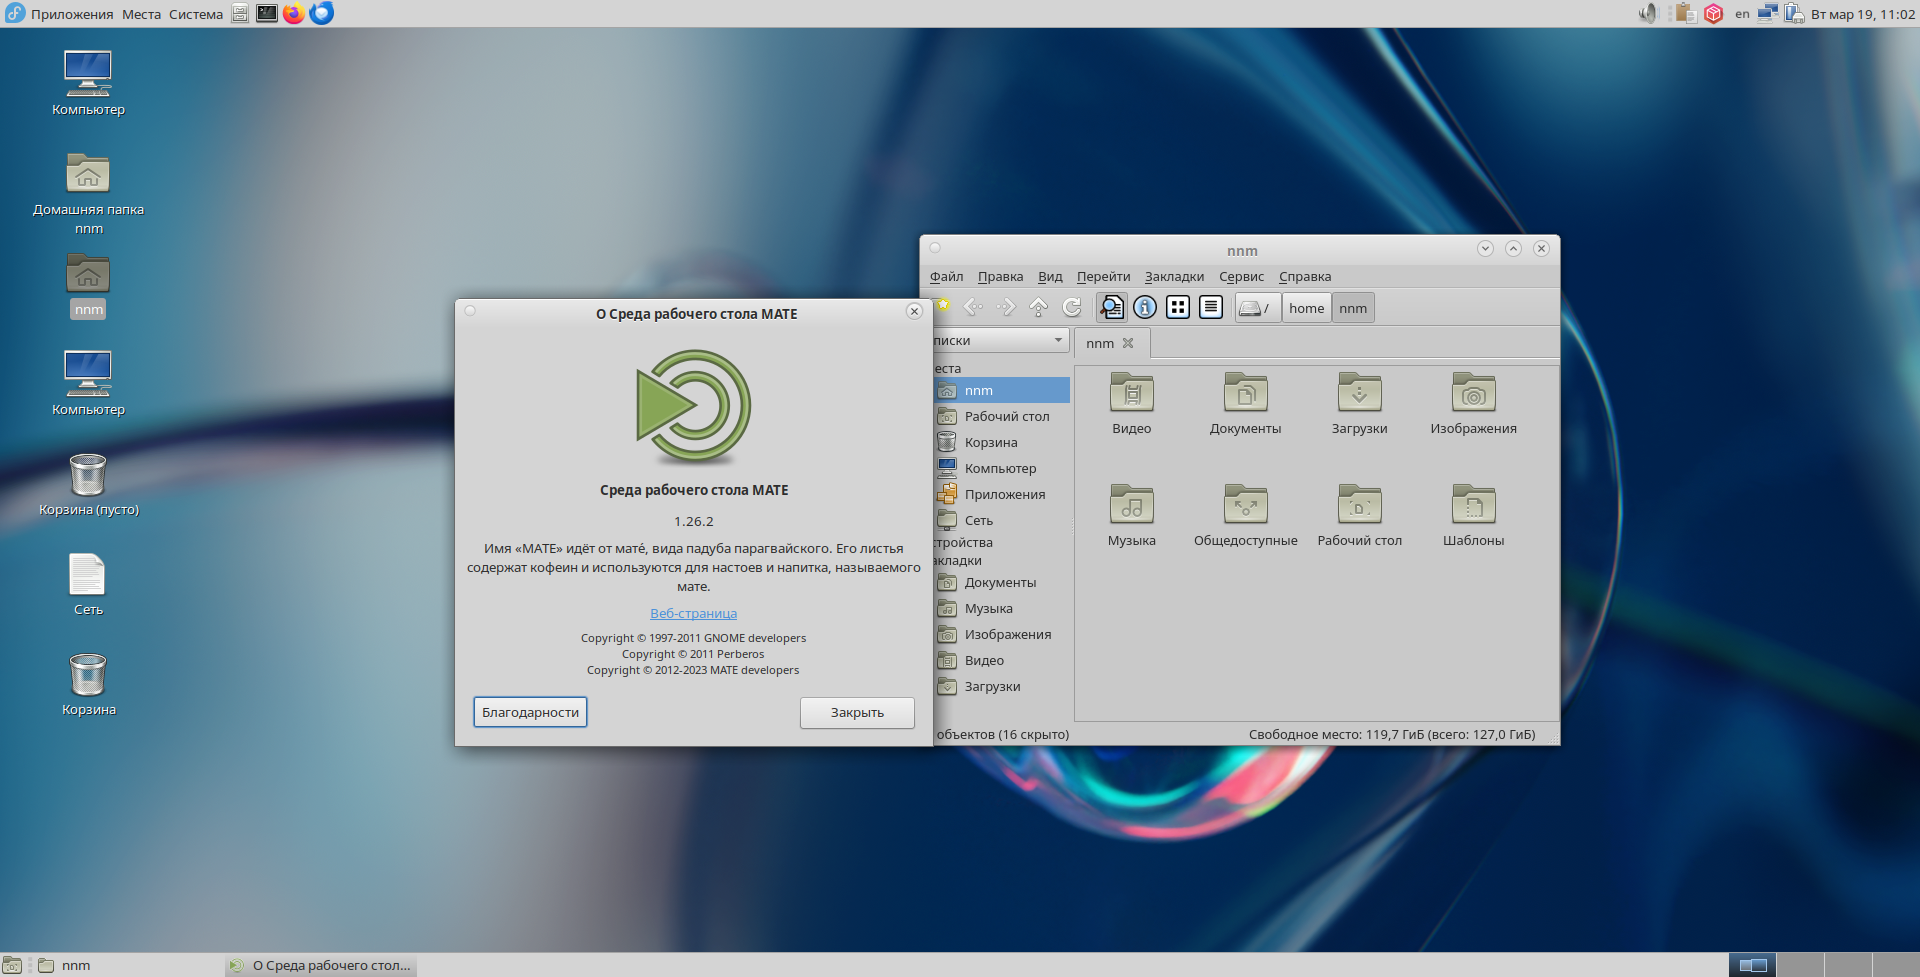Close the nnm tab
The image size is (1920, 977).
tap(1128, 343)
